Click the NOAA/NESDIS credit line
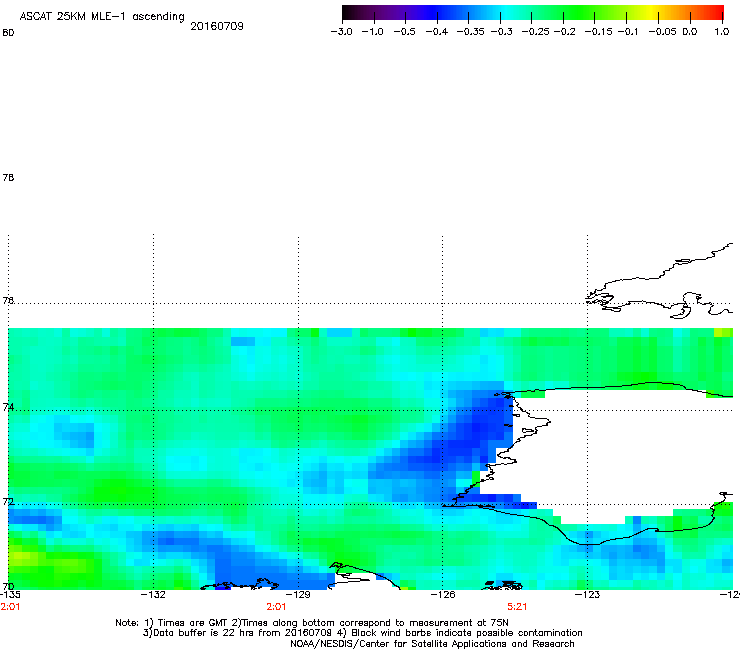The image size is (740, 650). (x=432, y=644)
